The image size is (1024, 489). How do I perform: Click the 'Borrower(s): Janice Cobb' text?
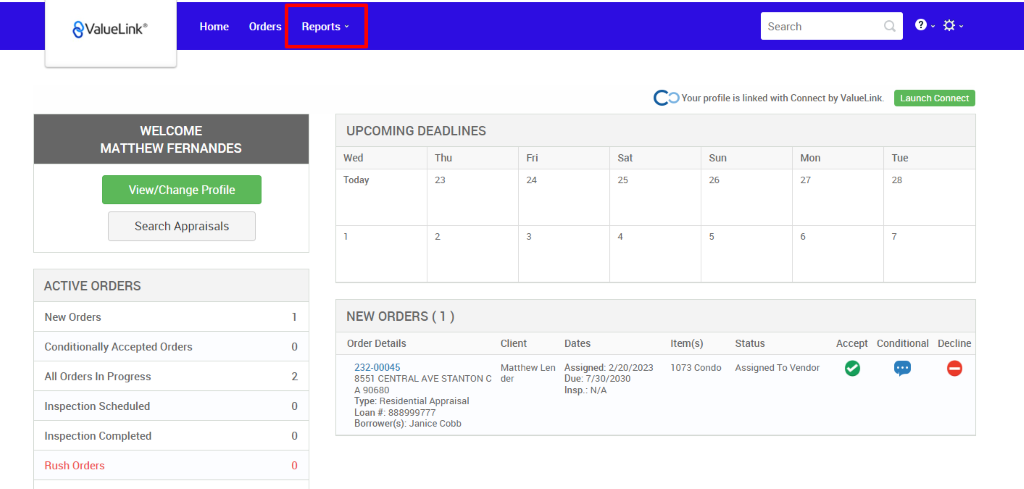point(408,424)
